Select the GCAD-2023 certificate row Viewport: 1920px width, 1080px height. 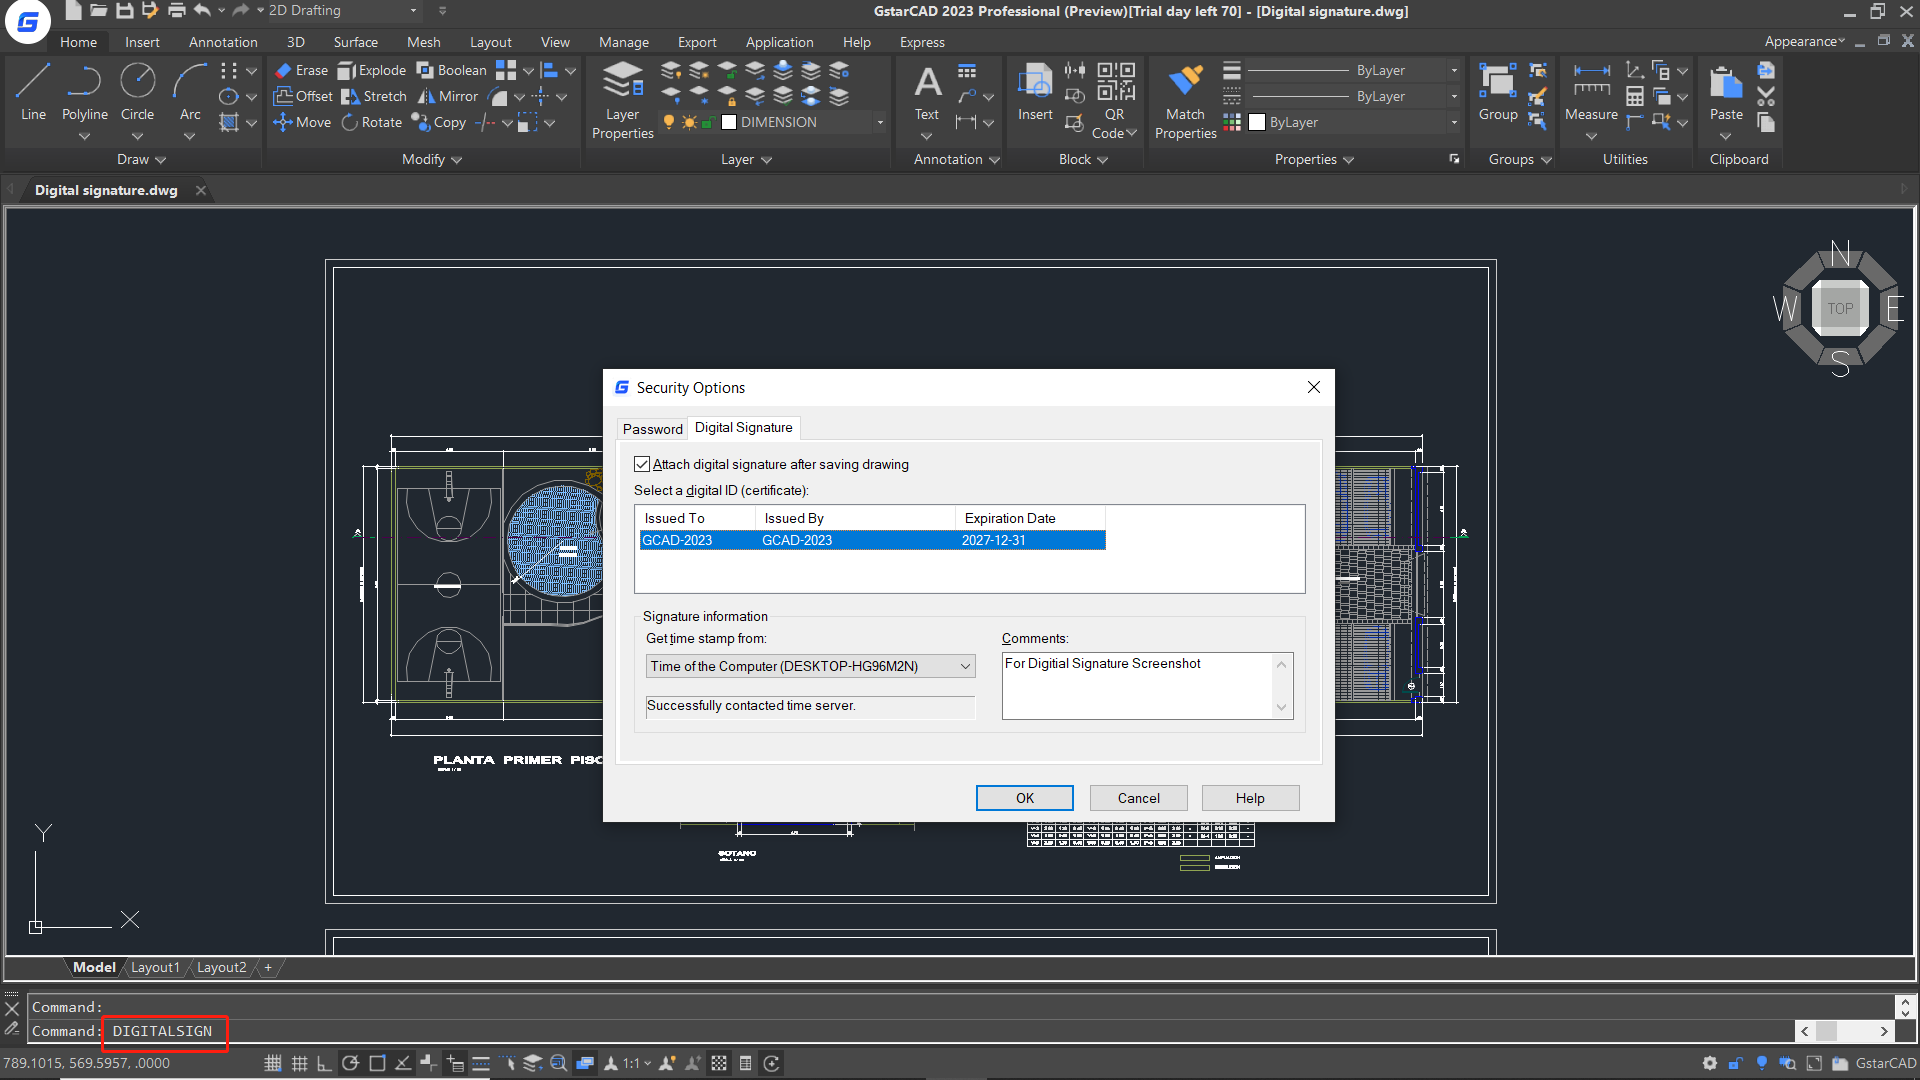(x=872, y=541)
